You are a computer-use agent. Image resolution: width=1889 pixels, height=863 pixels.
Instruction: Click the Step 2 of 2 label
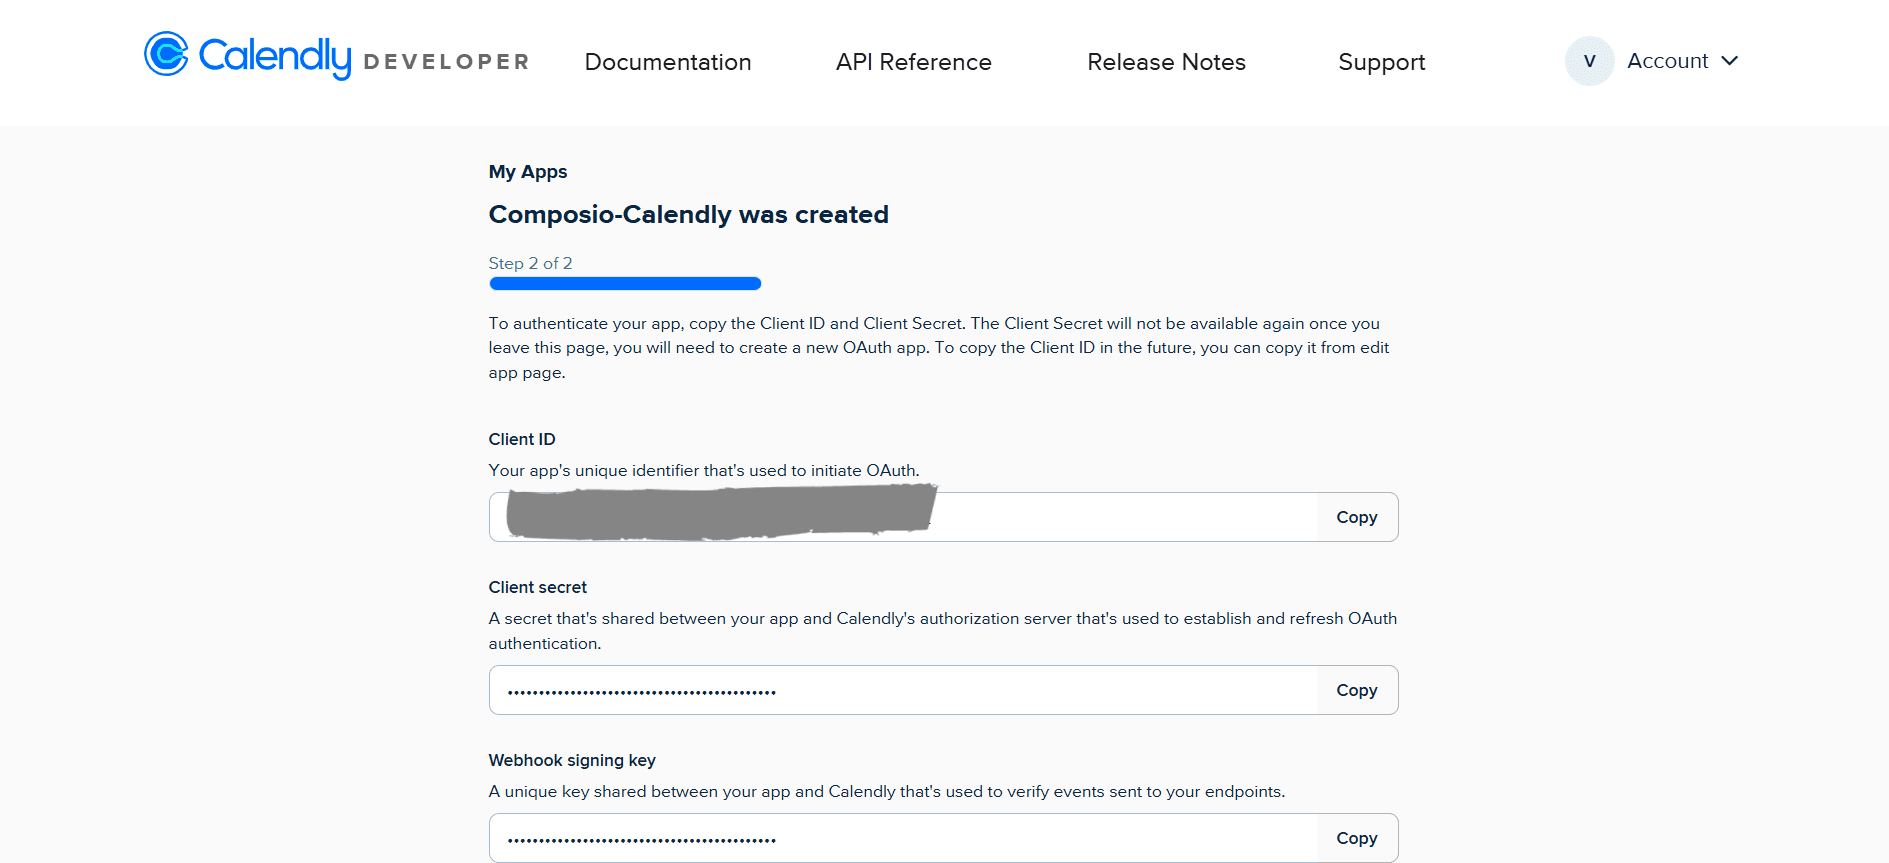pyautogui.click(x=530, y=263)
